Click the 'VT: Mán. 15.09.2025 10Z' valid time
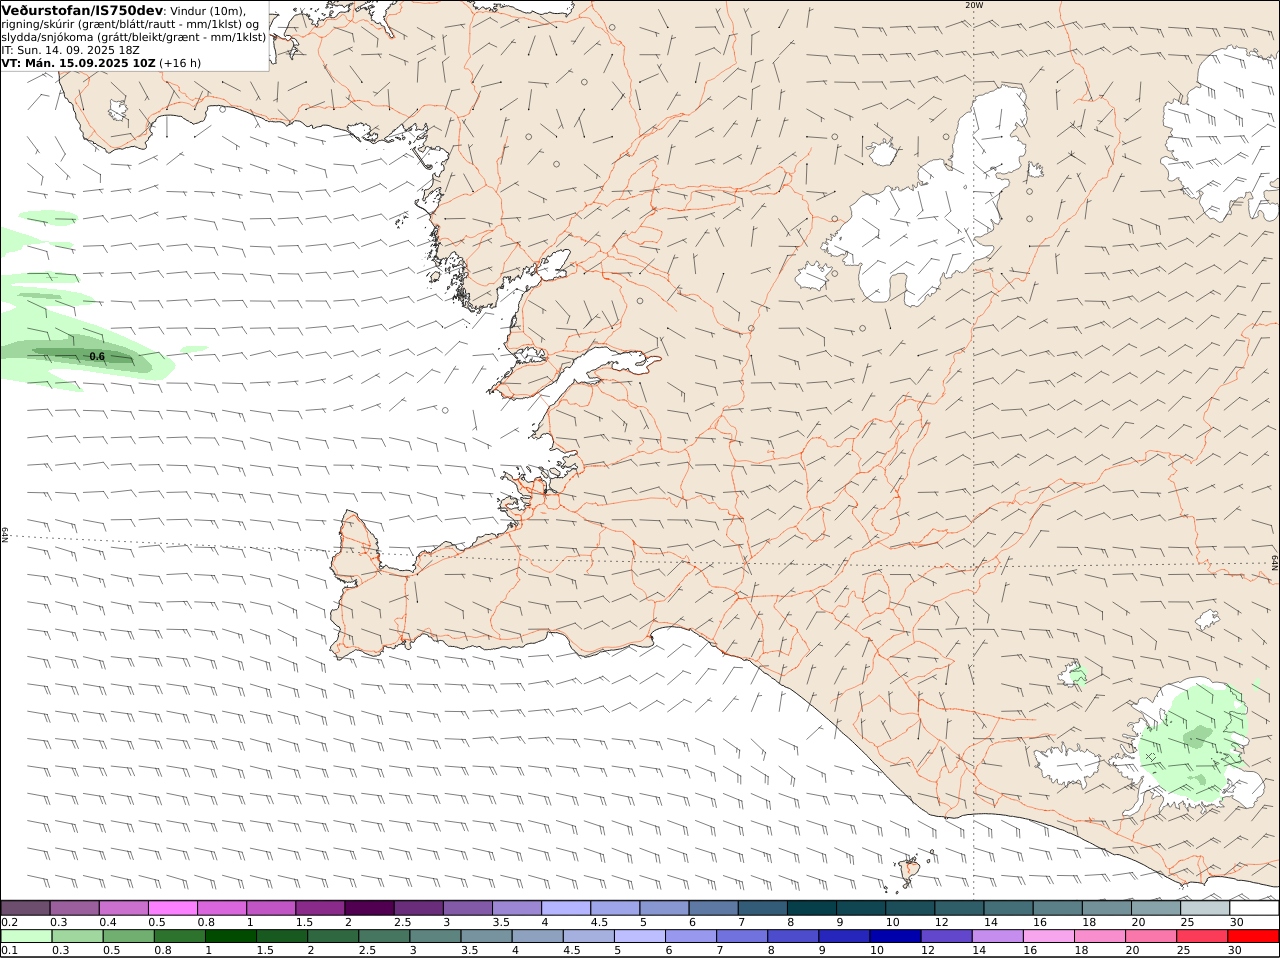1280x958 pixels. coord(79,63)
